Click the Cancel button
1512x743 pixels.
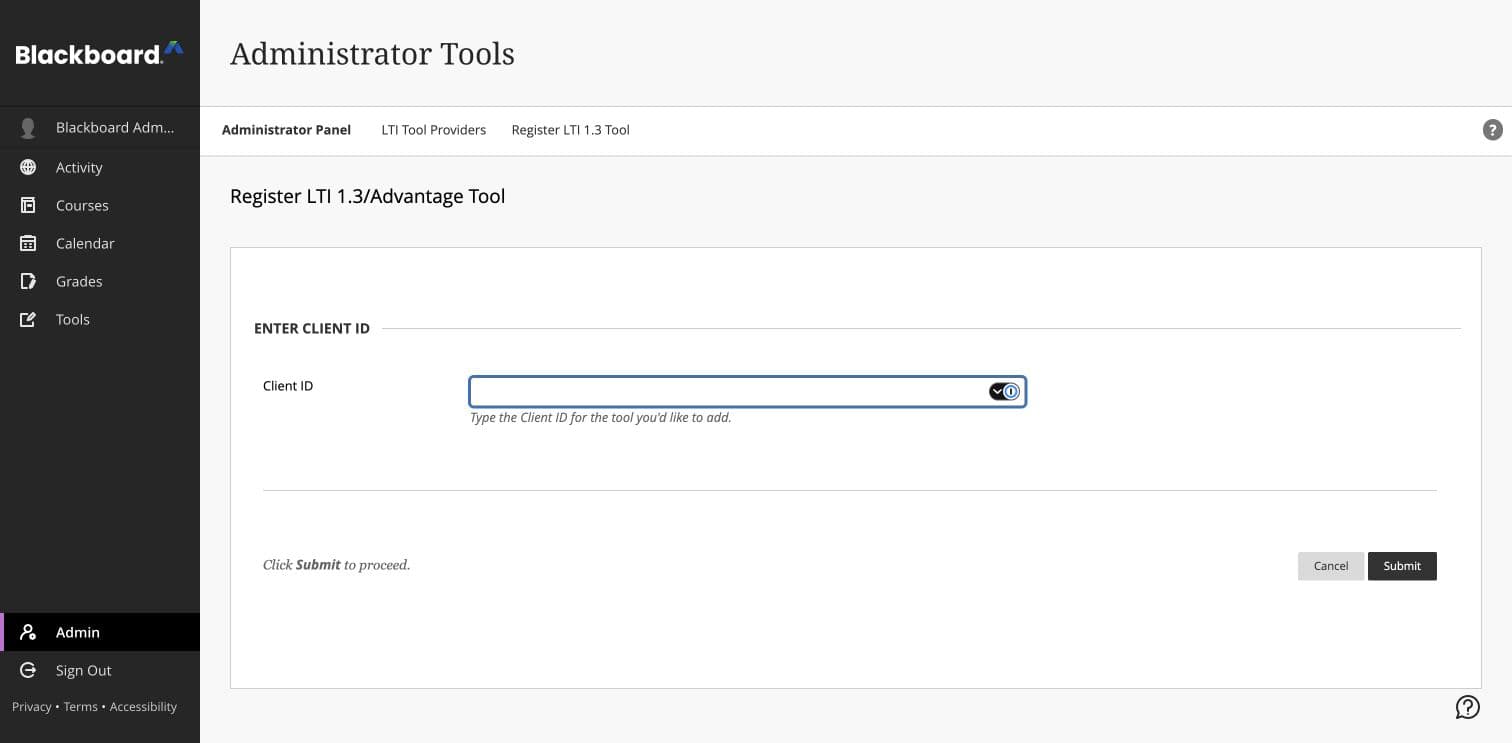click(1331, 566)
